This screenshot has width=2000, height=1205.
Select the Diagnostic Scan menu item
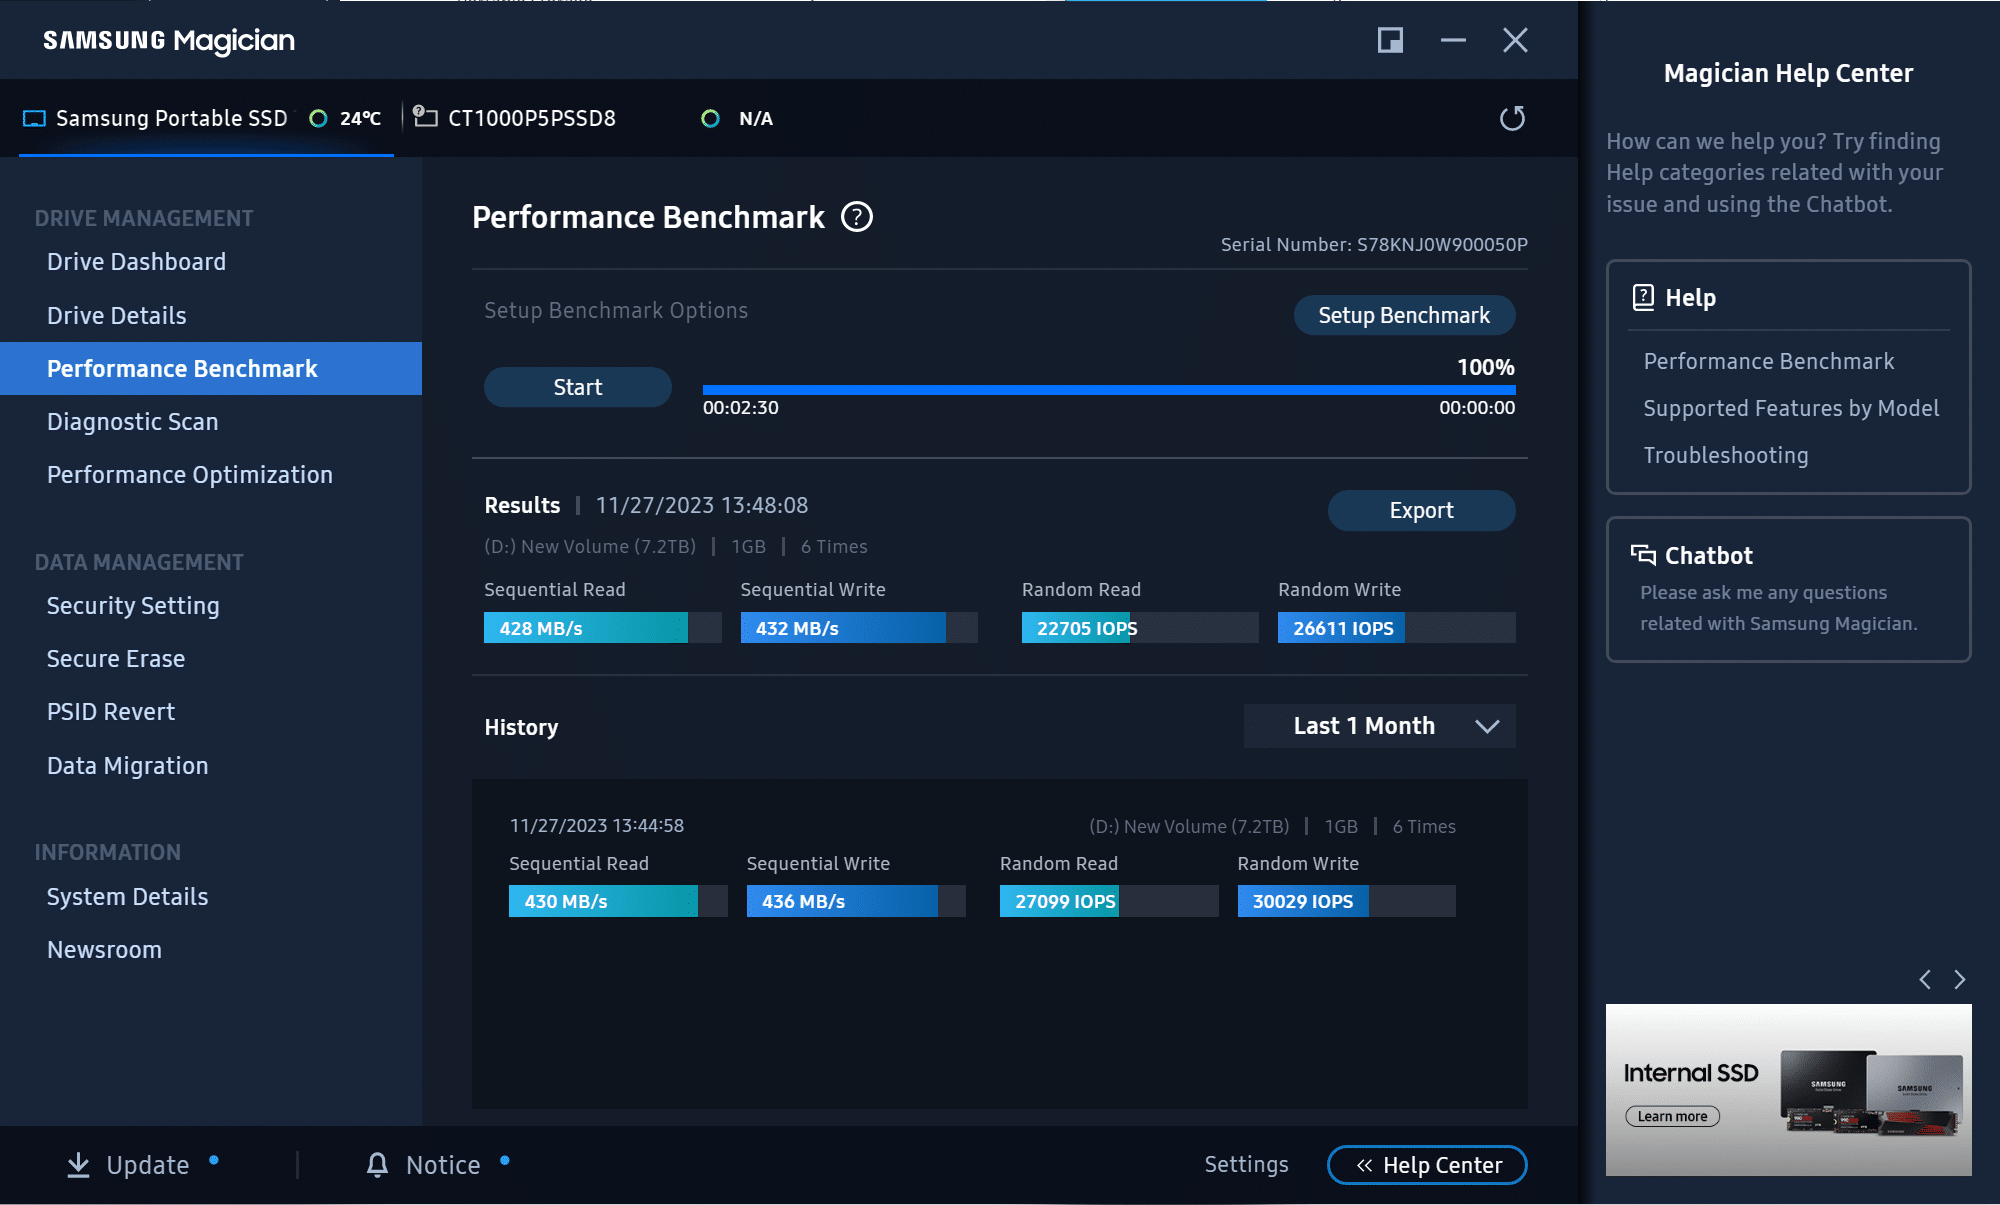point(131,421)
